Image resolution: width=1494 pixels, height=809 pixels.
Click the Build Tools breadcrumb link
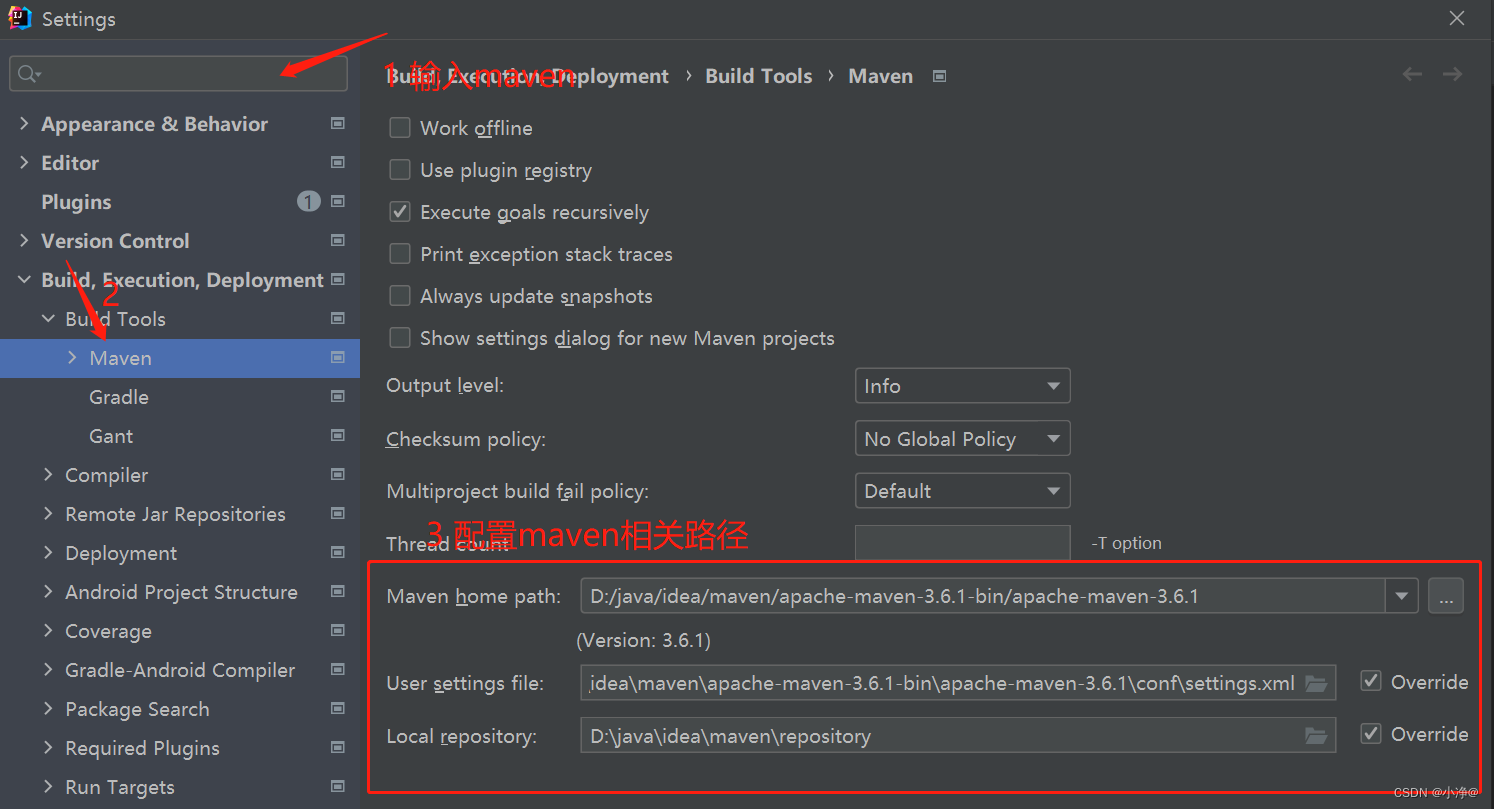(x=759, y=76)
